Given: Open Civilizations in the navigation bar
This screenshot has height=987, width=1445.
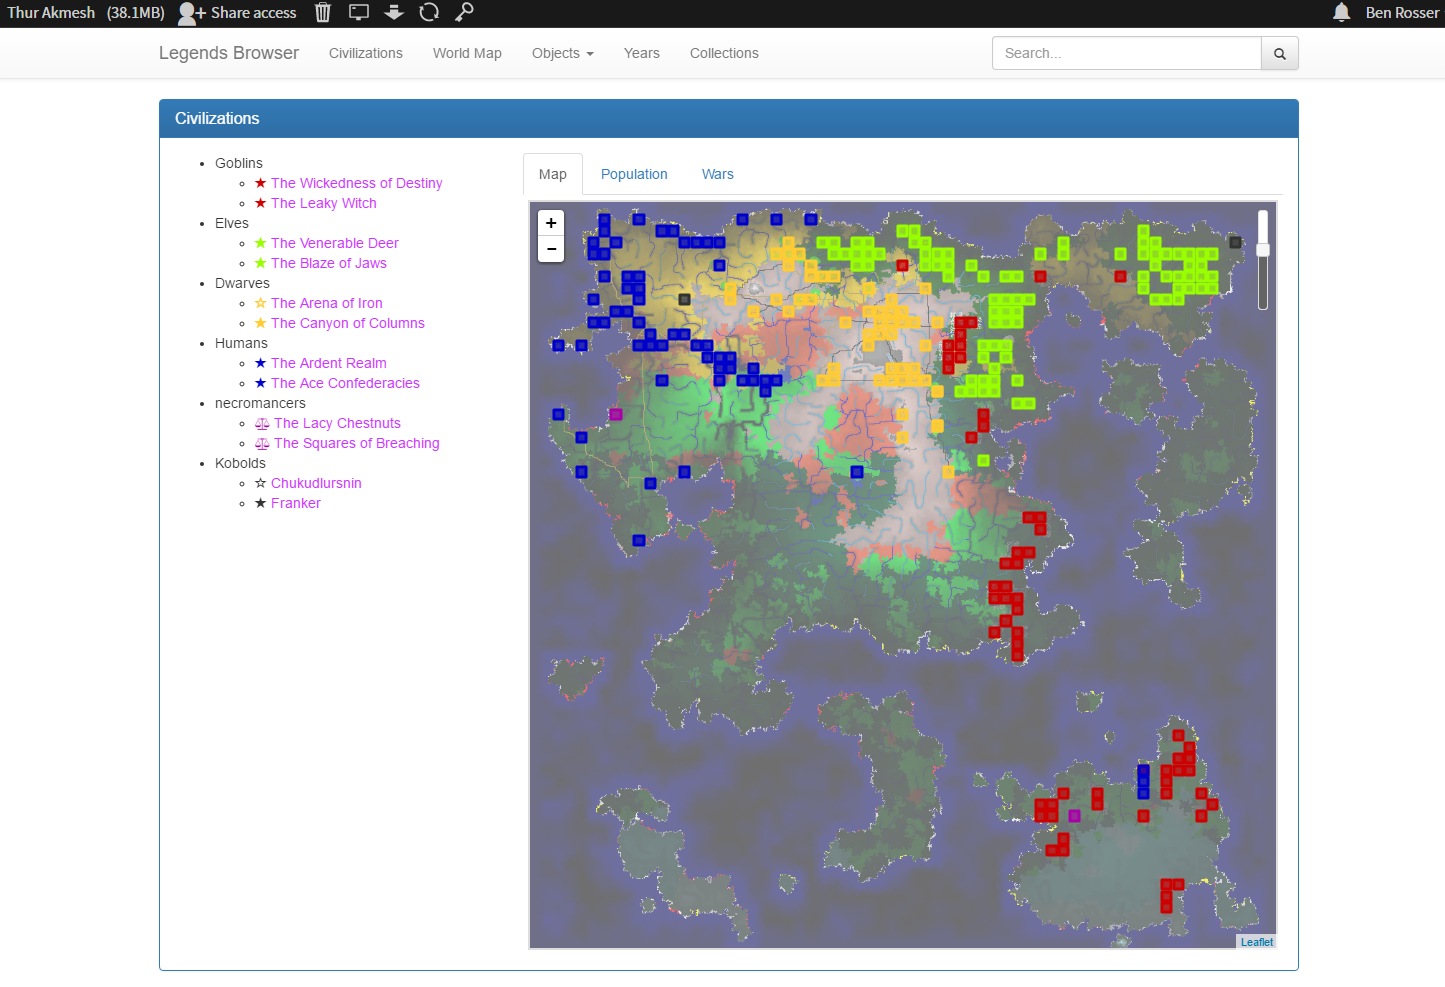Looking at the screenshot, I should tap(366, 53).
